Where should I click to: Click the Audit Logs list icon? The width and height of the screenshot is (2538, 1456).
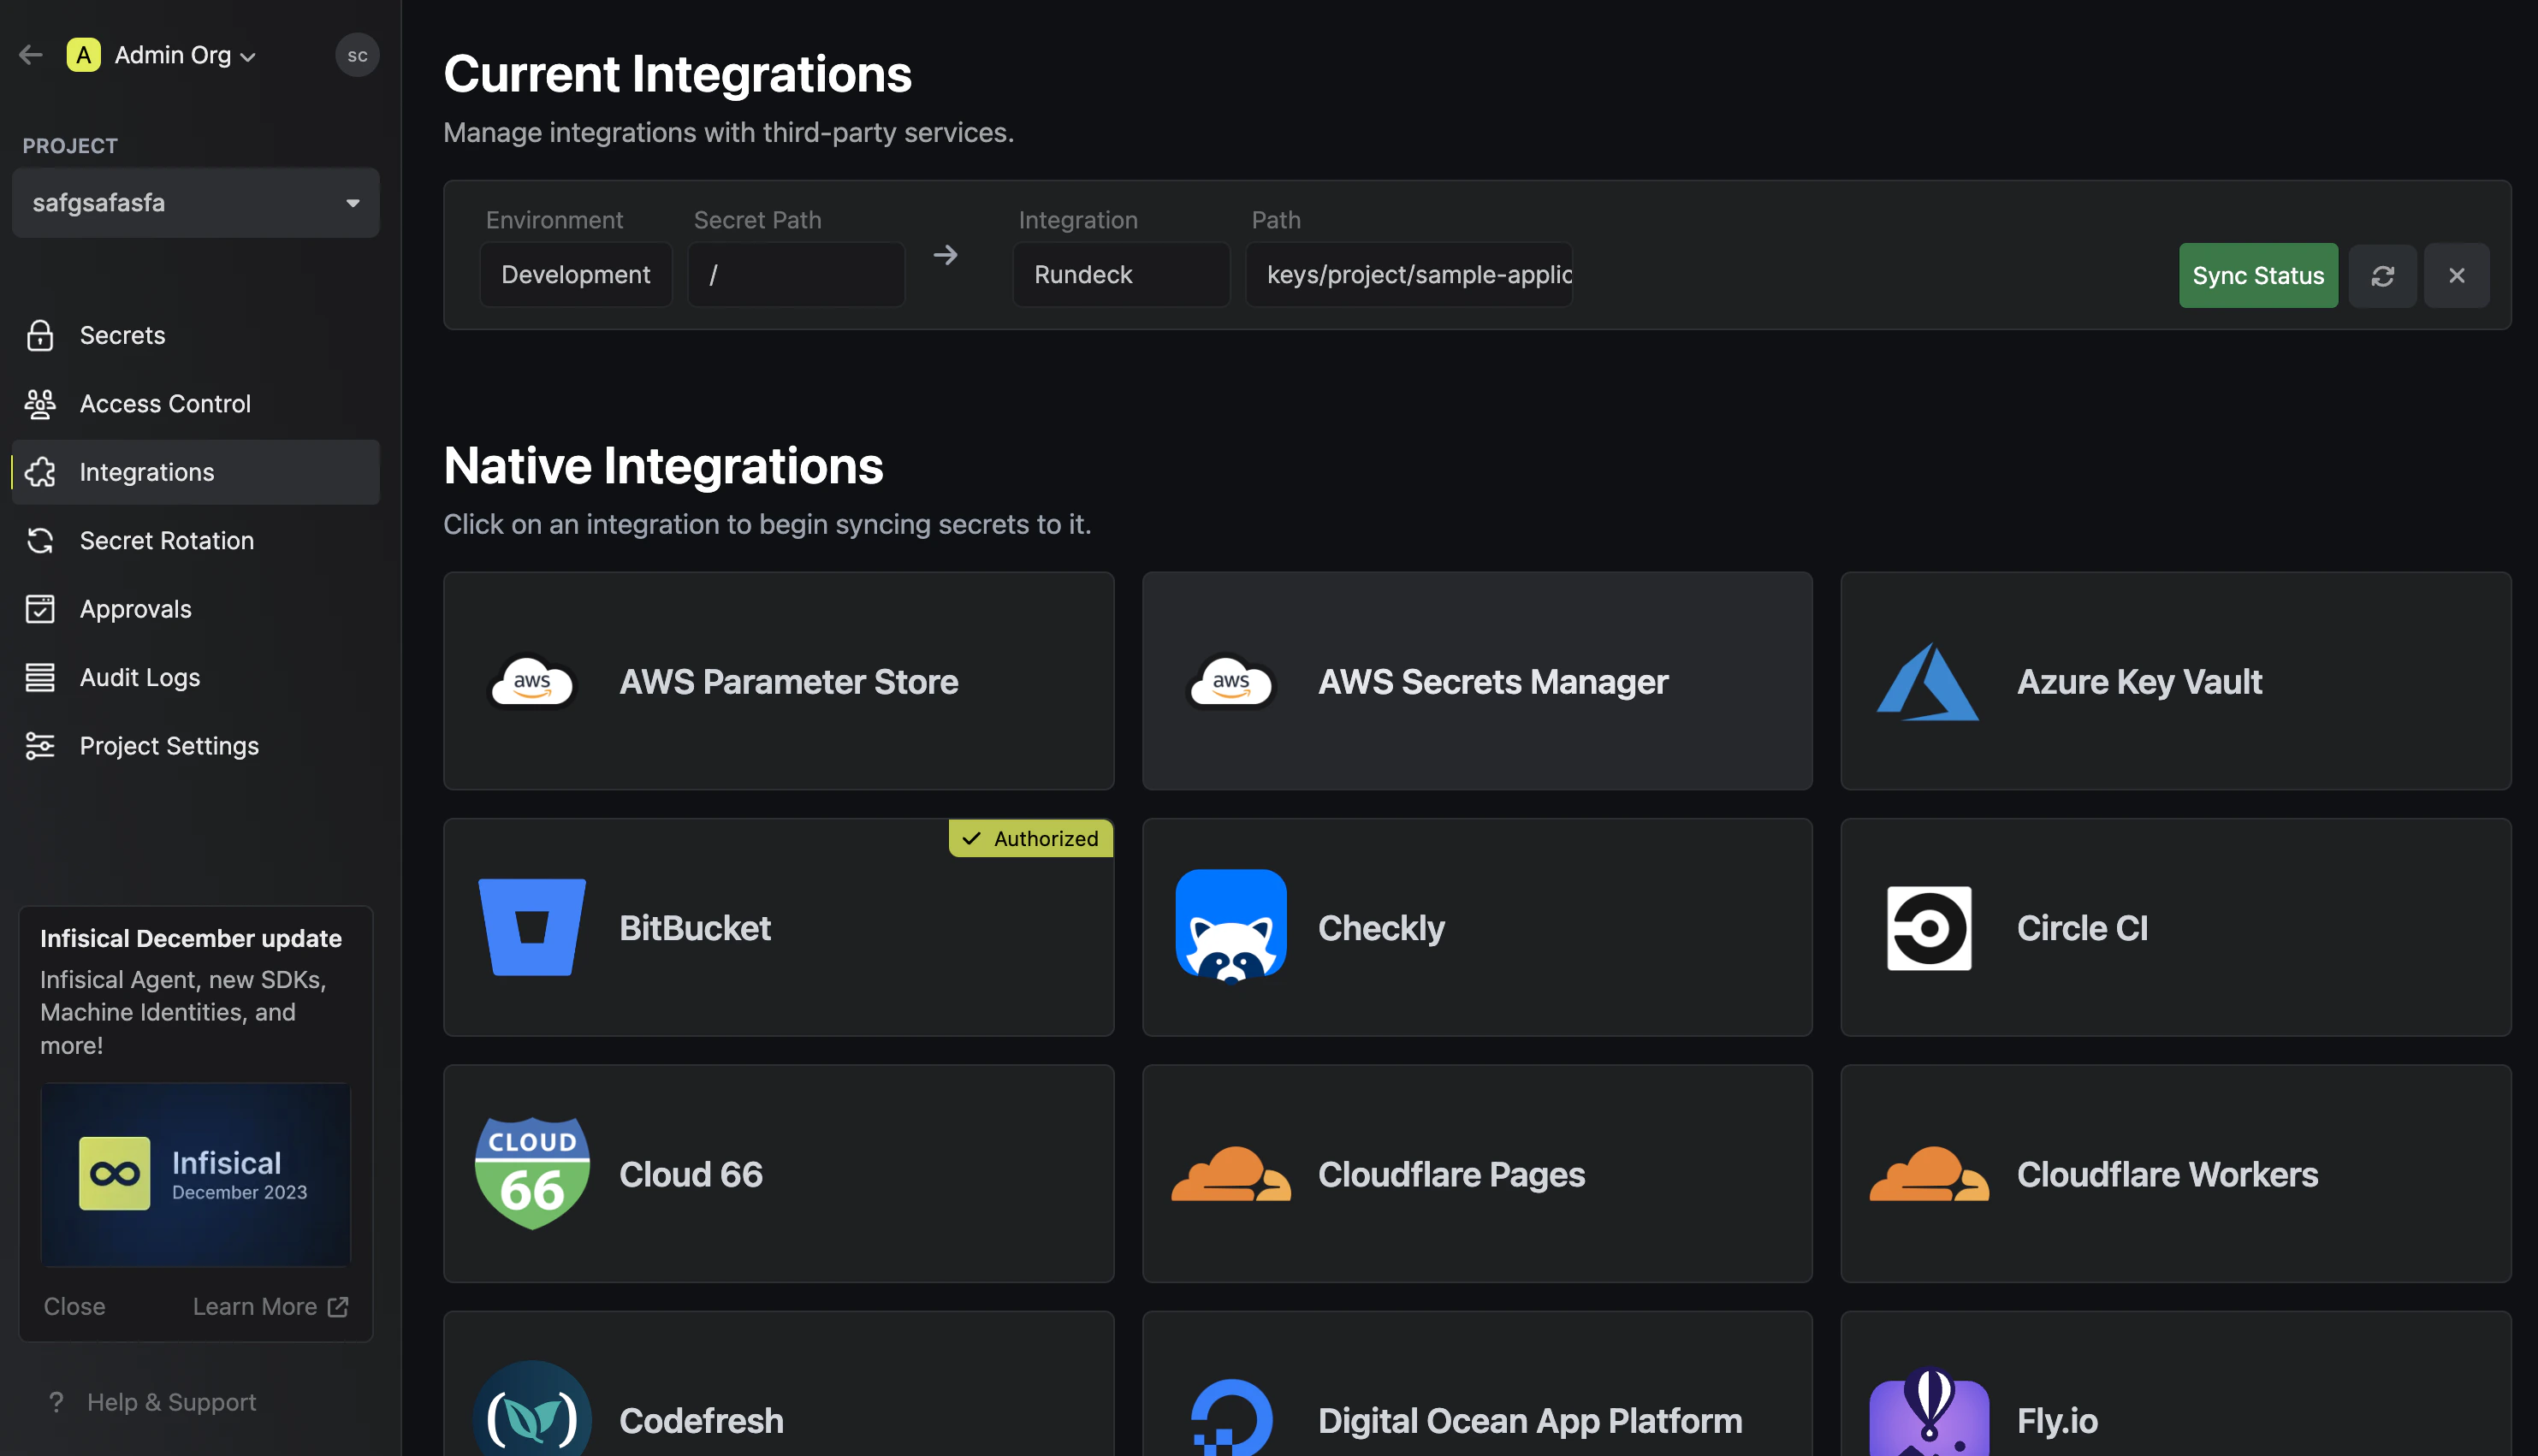(x=40, y=678)
